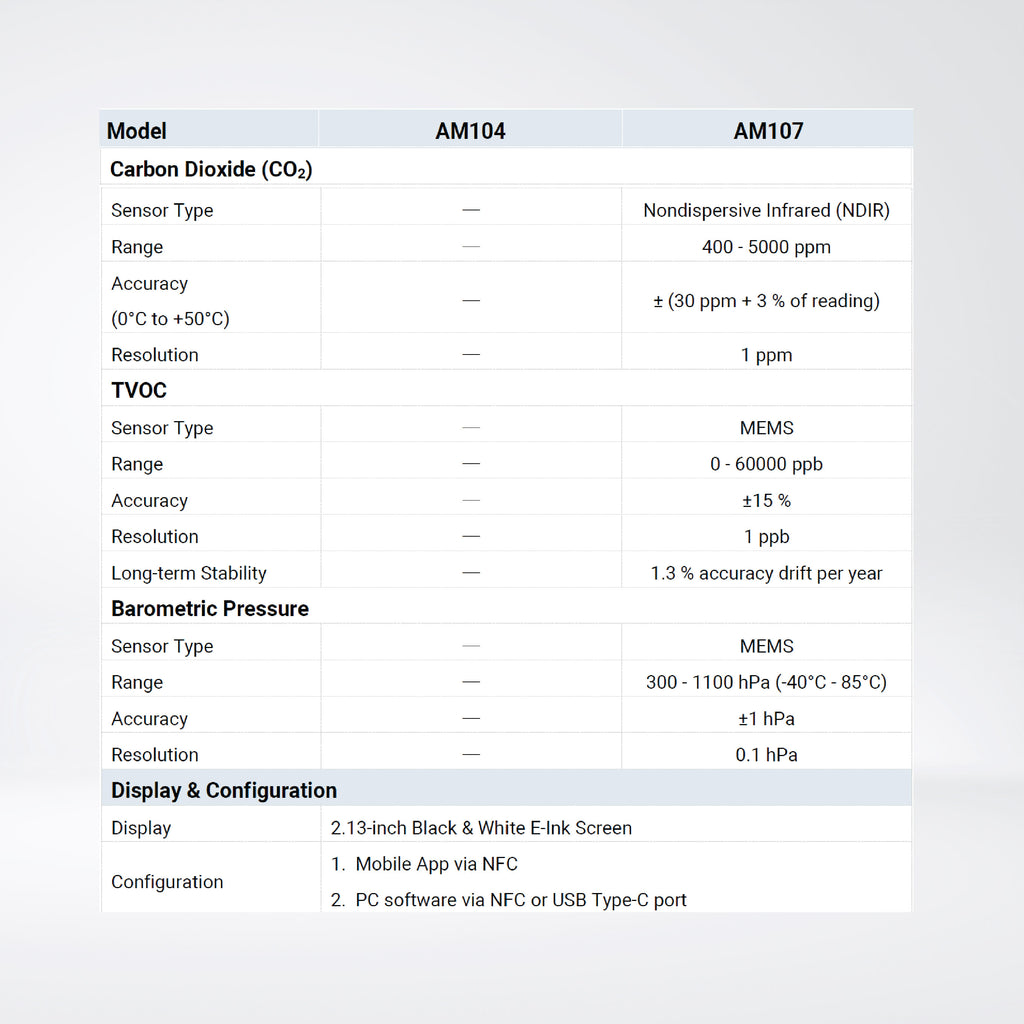
Task: Click the Long-term Stability row label
Action: 189,573
